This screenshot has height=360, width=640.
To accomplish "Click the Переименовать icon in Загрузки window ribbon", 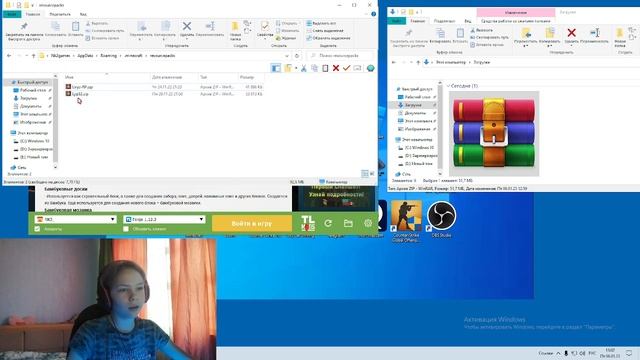I will 595,33.
